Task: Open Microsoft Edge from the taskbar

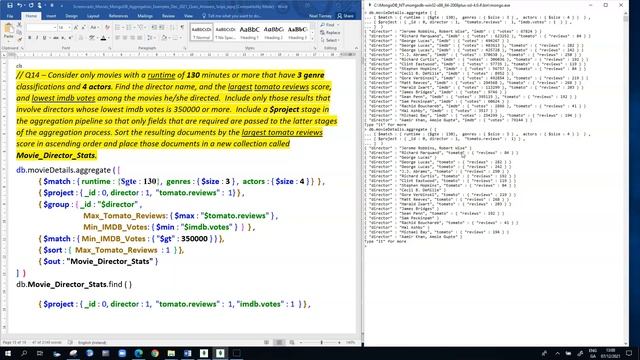Action: click(x=138, y=353)
